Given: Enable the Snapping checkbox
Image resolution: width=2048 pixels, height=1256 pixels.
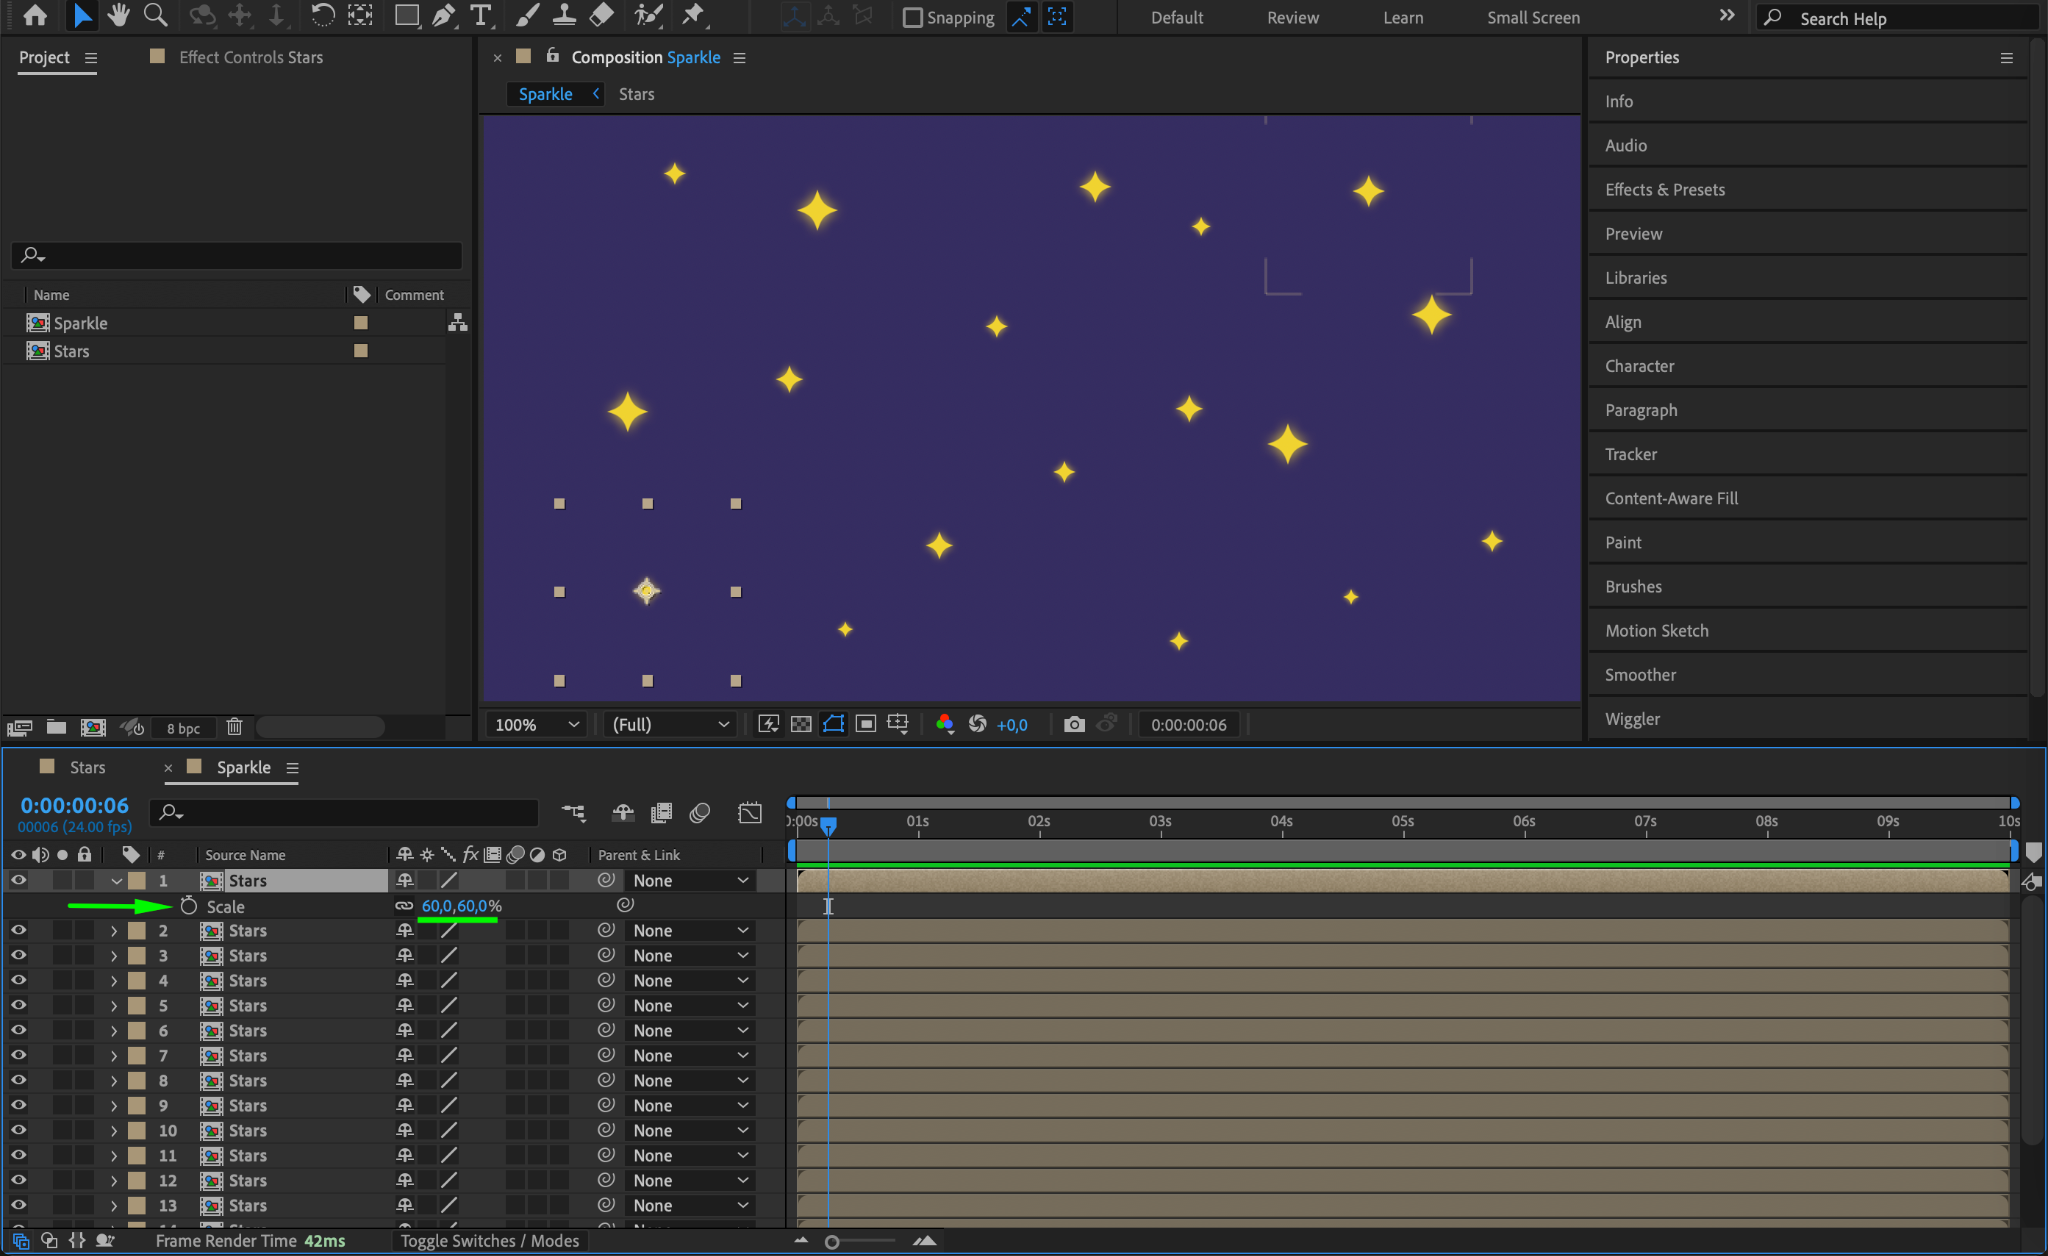Looking at the screenshot, I should pyautogui.click(x=912, y=17).
